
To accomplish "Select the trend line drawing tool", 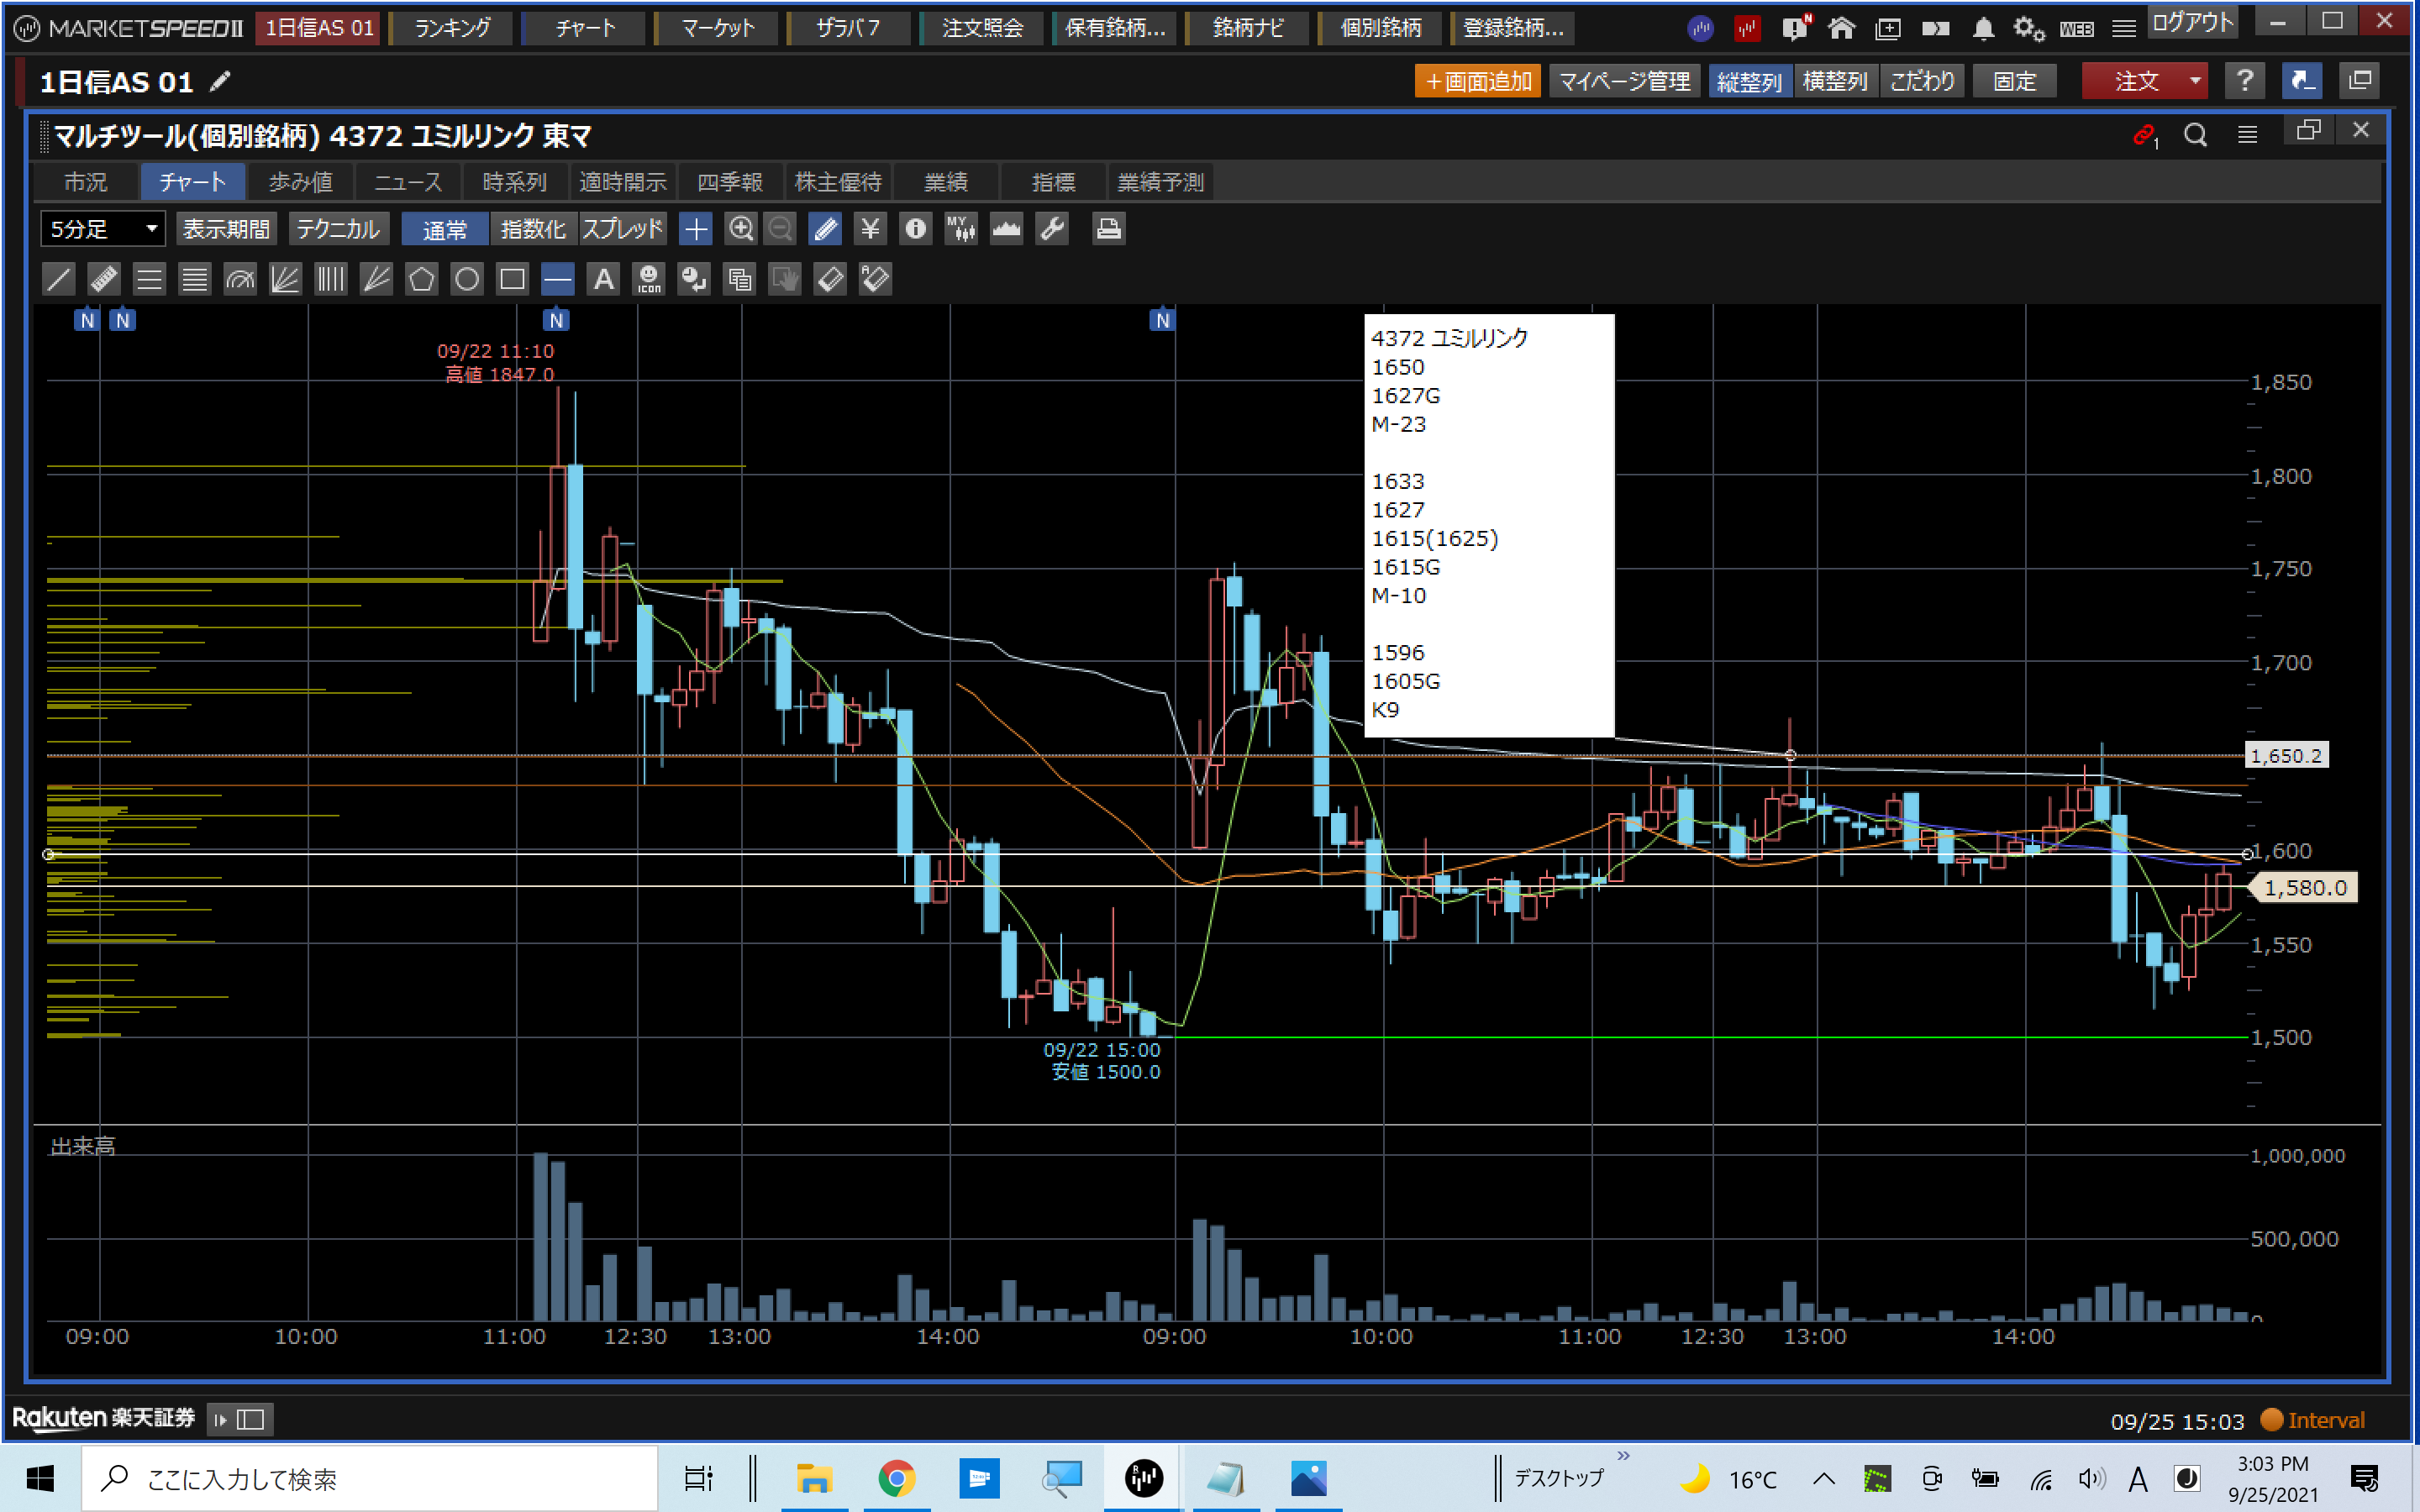I will pos(59,279).
